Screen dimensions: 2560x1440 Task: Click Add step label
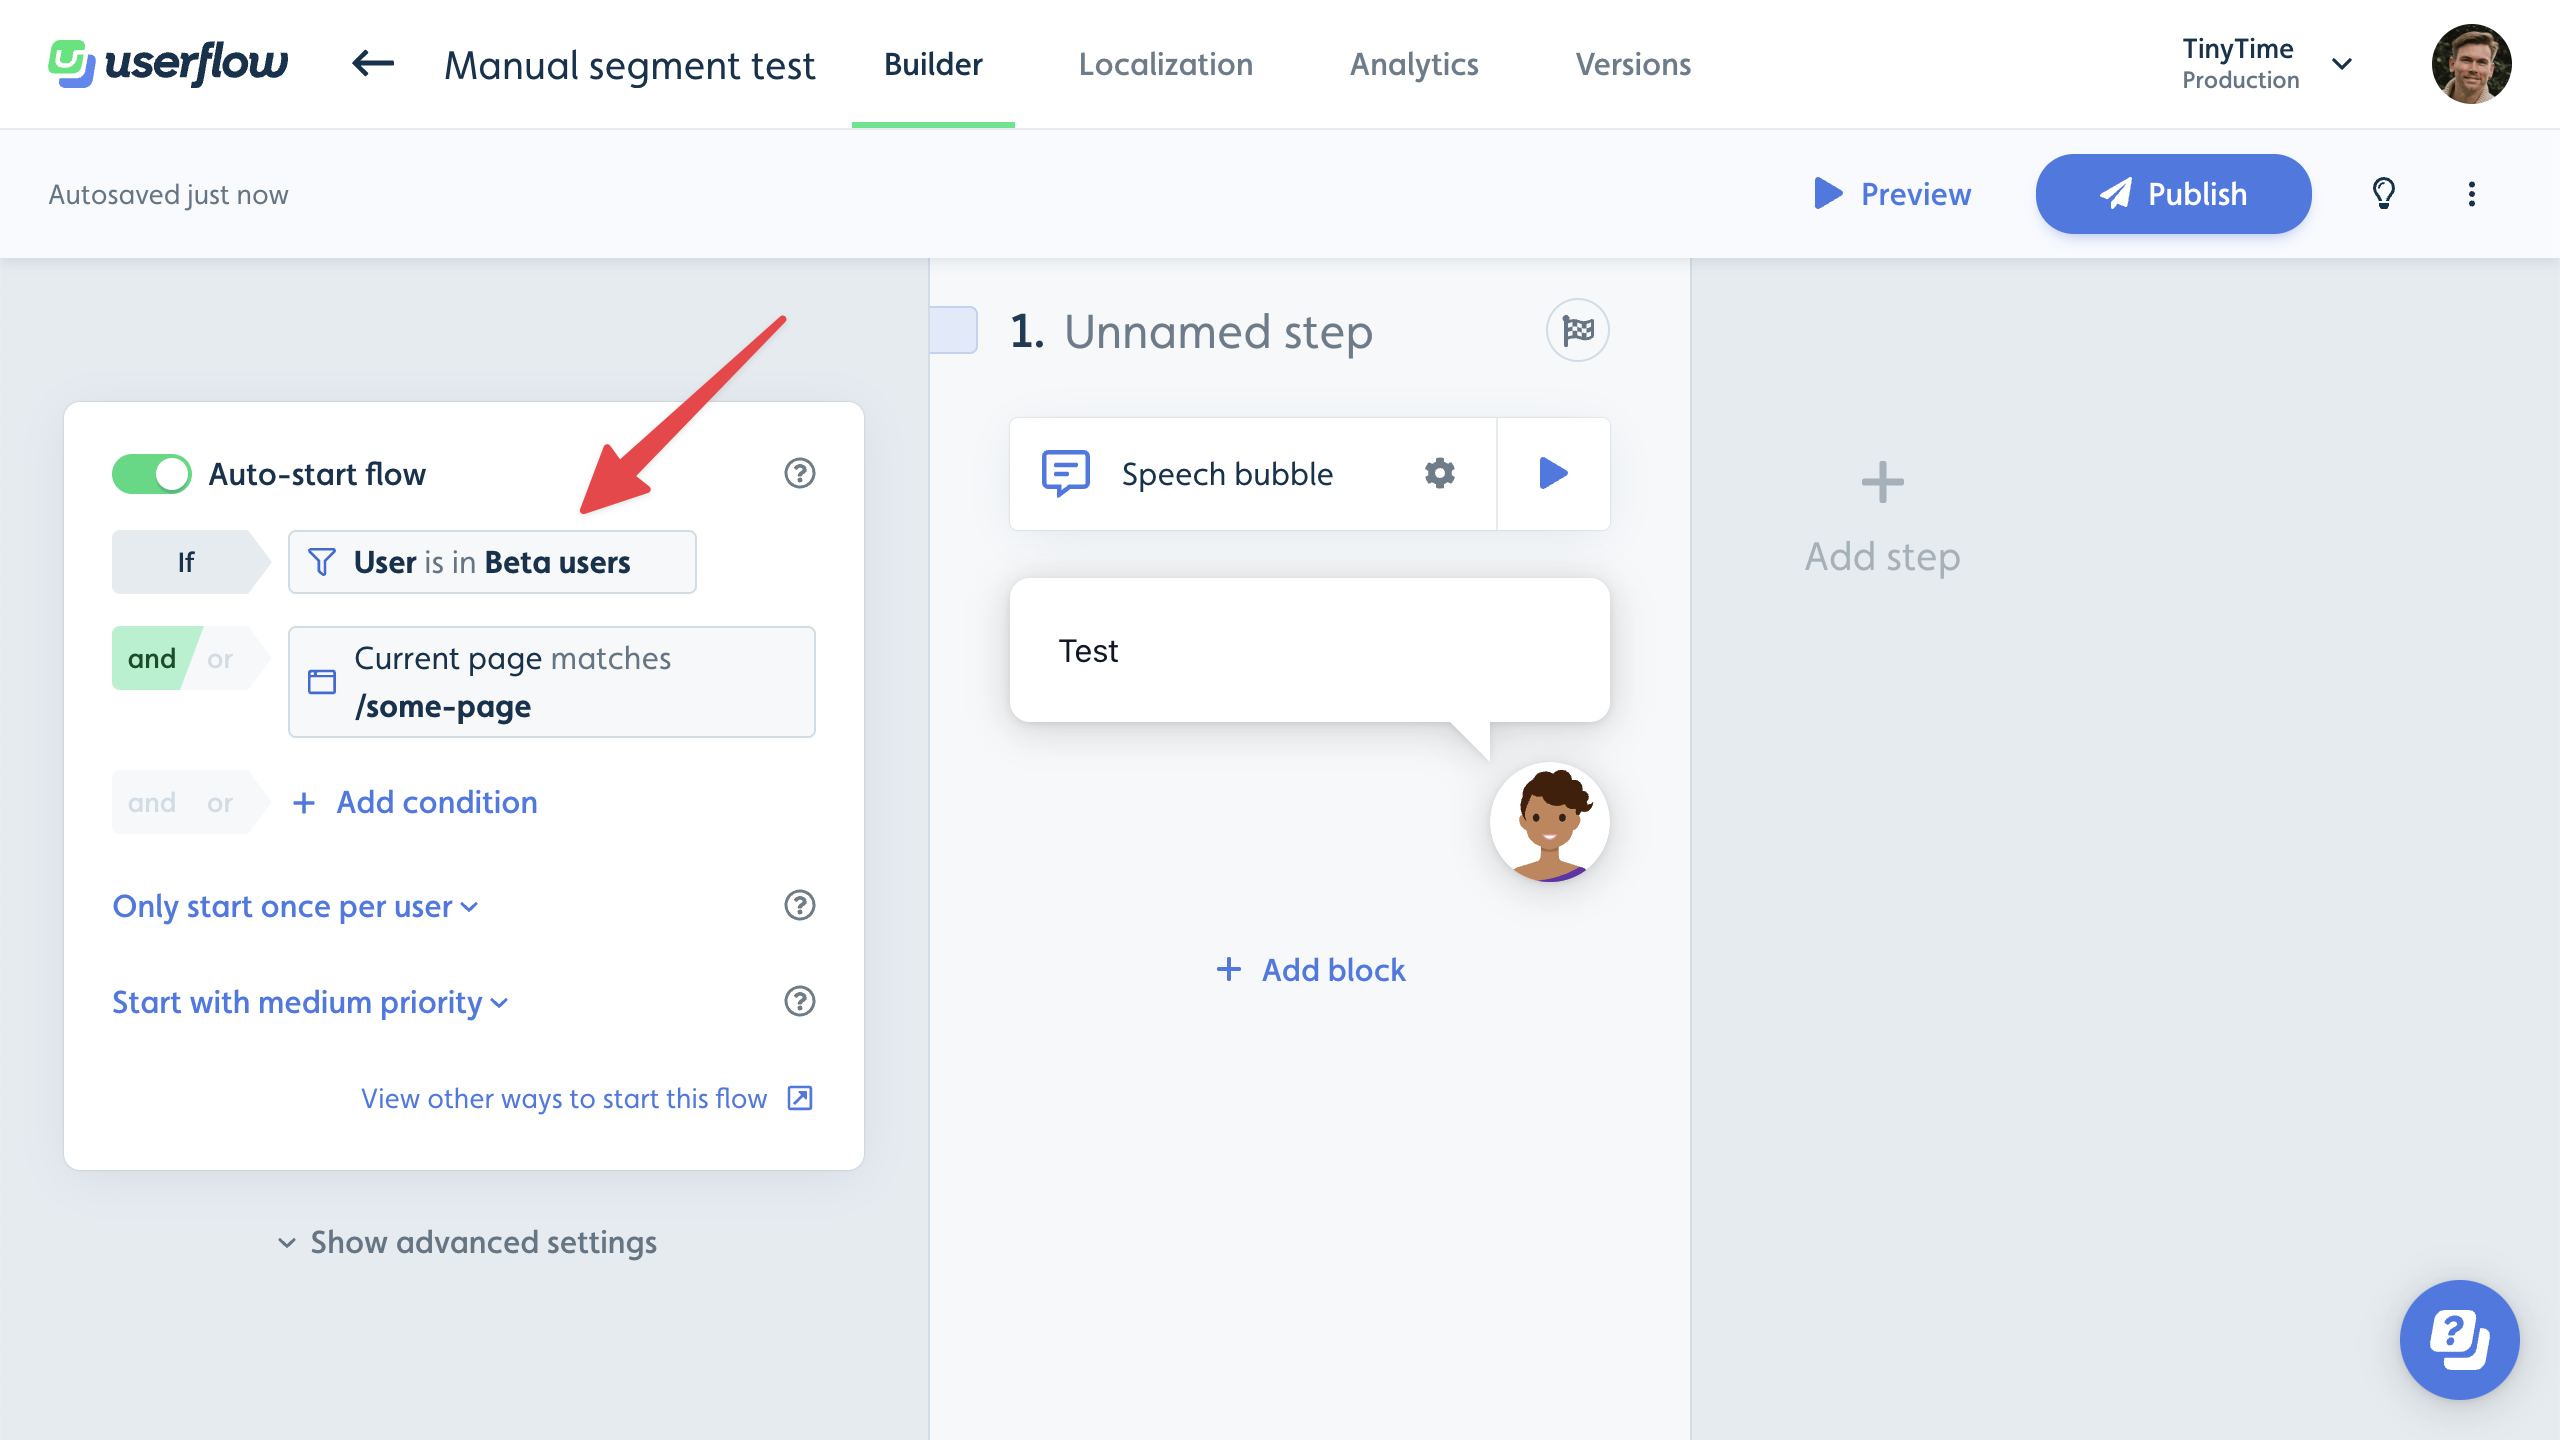(x=1882, y=556)
